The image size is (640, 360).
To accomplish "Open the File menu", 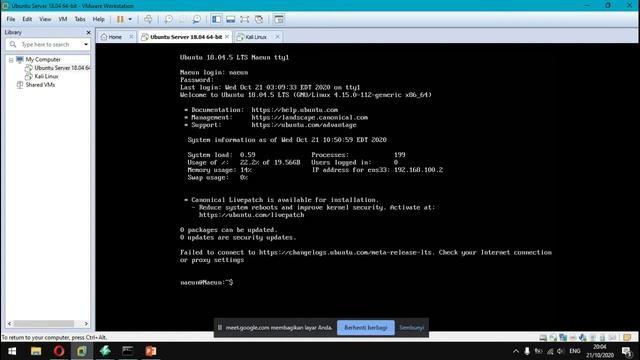I will (x=11, y=19).
